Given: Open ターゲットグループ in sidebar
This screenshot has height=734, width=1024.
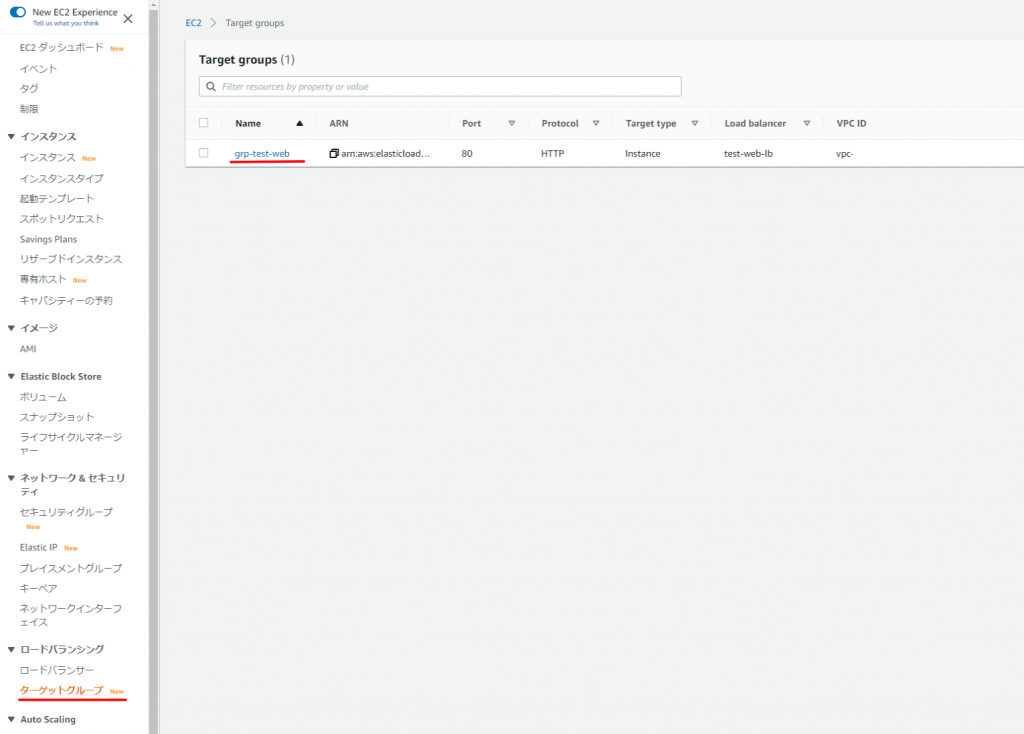Looking at the screenshot, I should (61, 690).
